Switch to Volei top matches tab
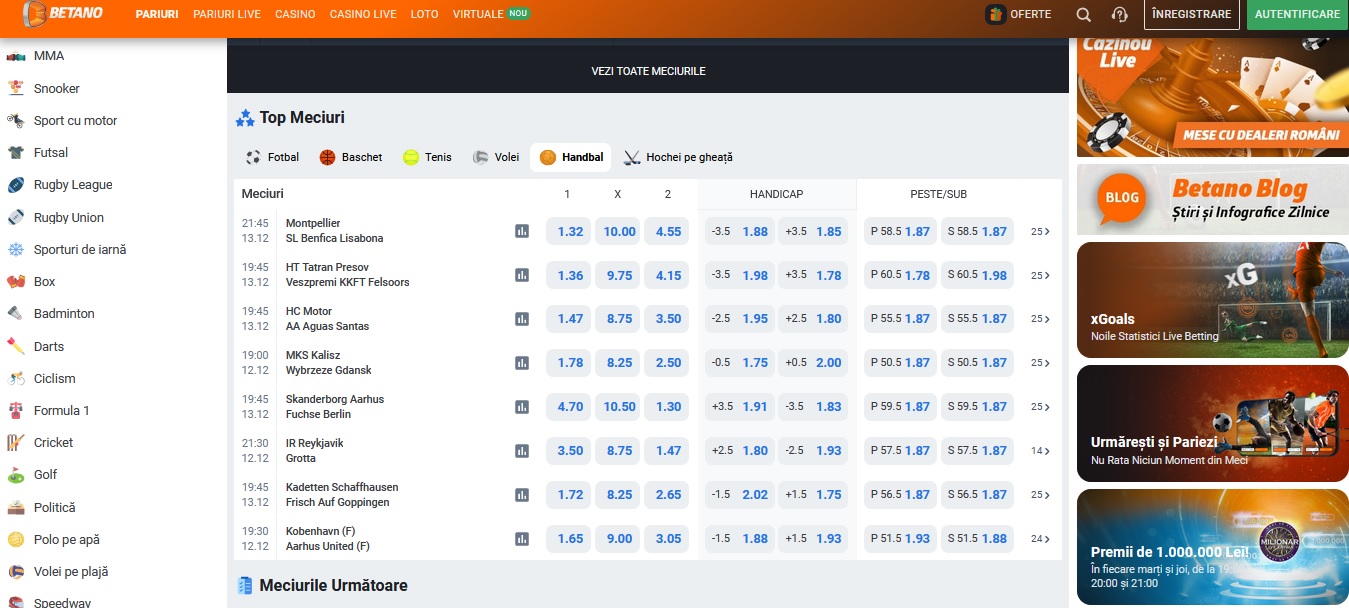 [x=496, y=157]
